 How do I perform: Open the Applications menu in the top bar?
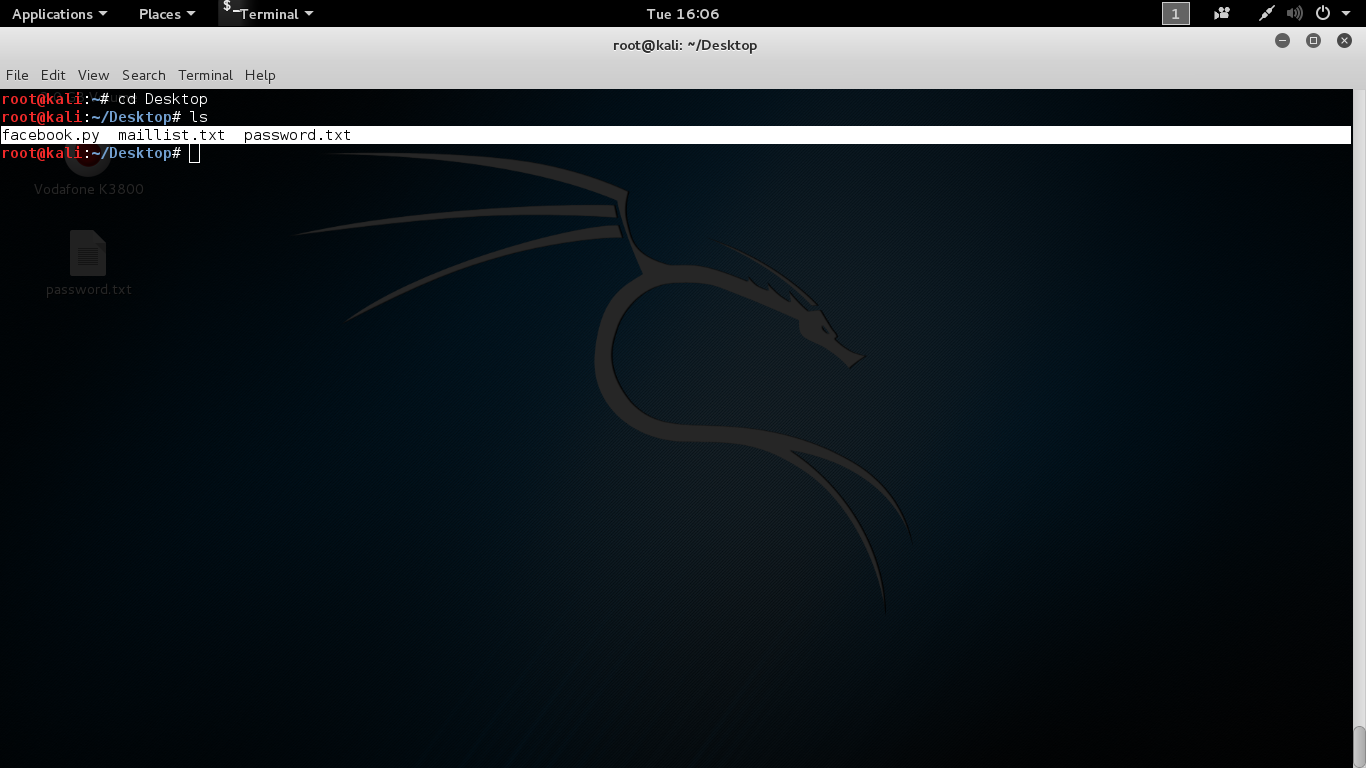pyautogui.click(x=59, y=14)
